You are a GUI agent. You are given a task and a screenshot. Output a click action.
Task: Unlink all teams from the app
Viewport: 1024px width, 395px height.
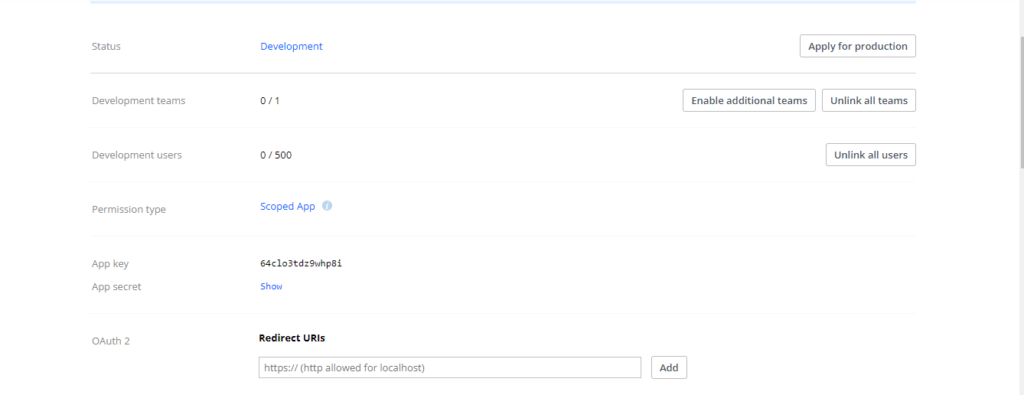click(x=869, y=101)
